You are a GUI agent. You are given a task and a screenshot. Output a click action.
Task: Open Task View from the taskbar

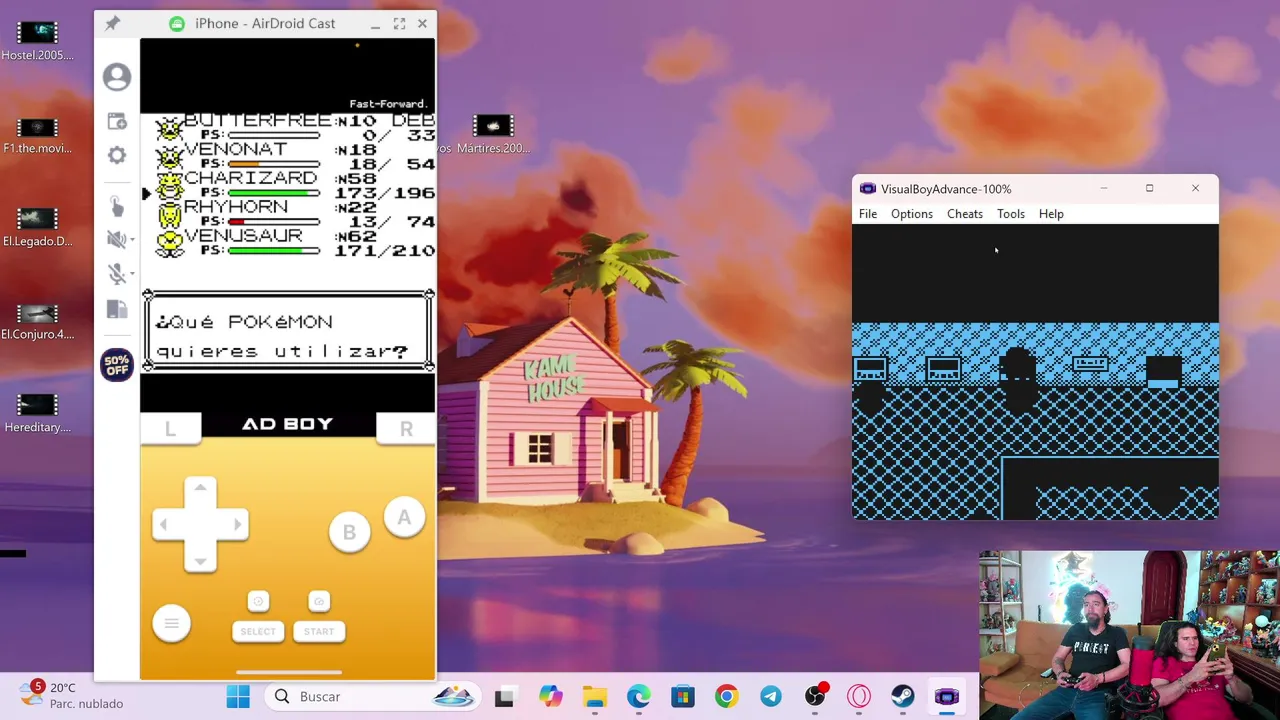[504, 697]
